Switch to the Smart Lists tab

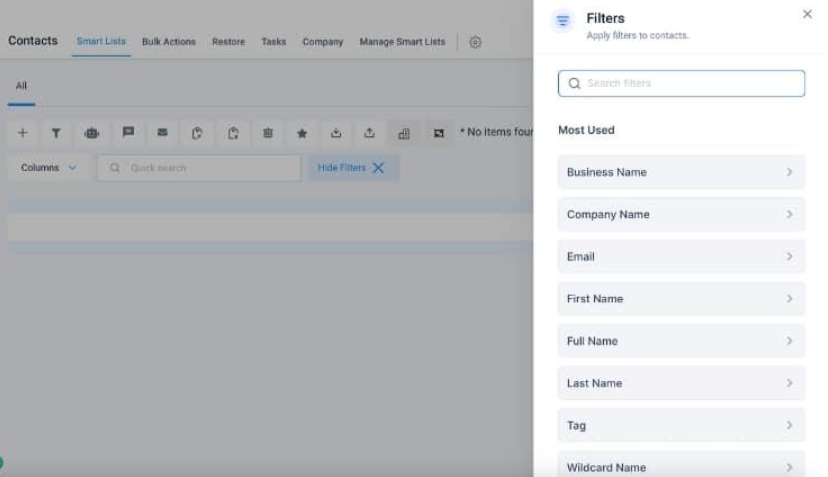(101, 41)
